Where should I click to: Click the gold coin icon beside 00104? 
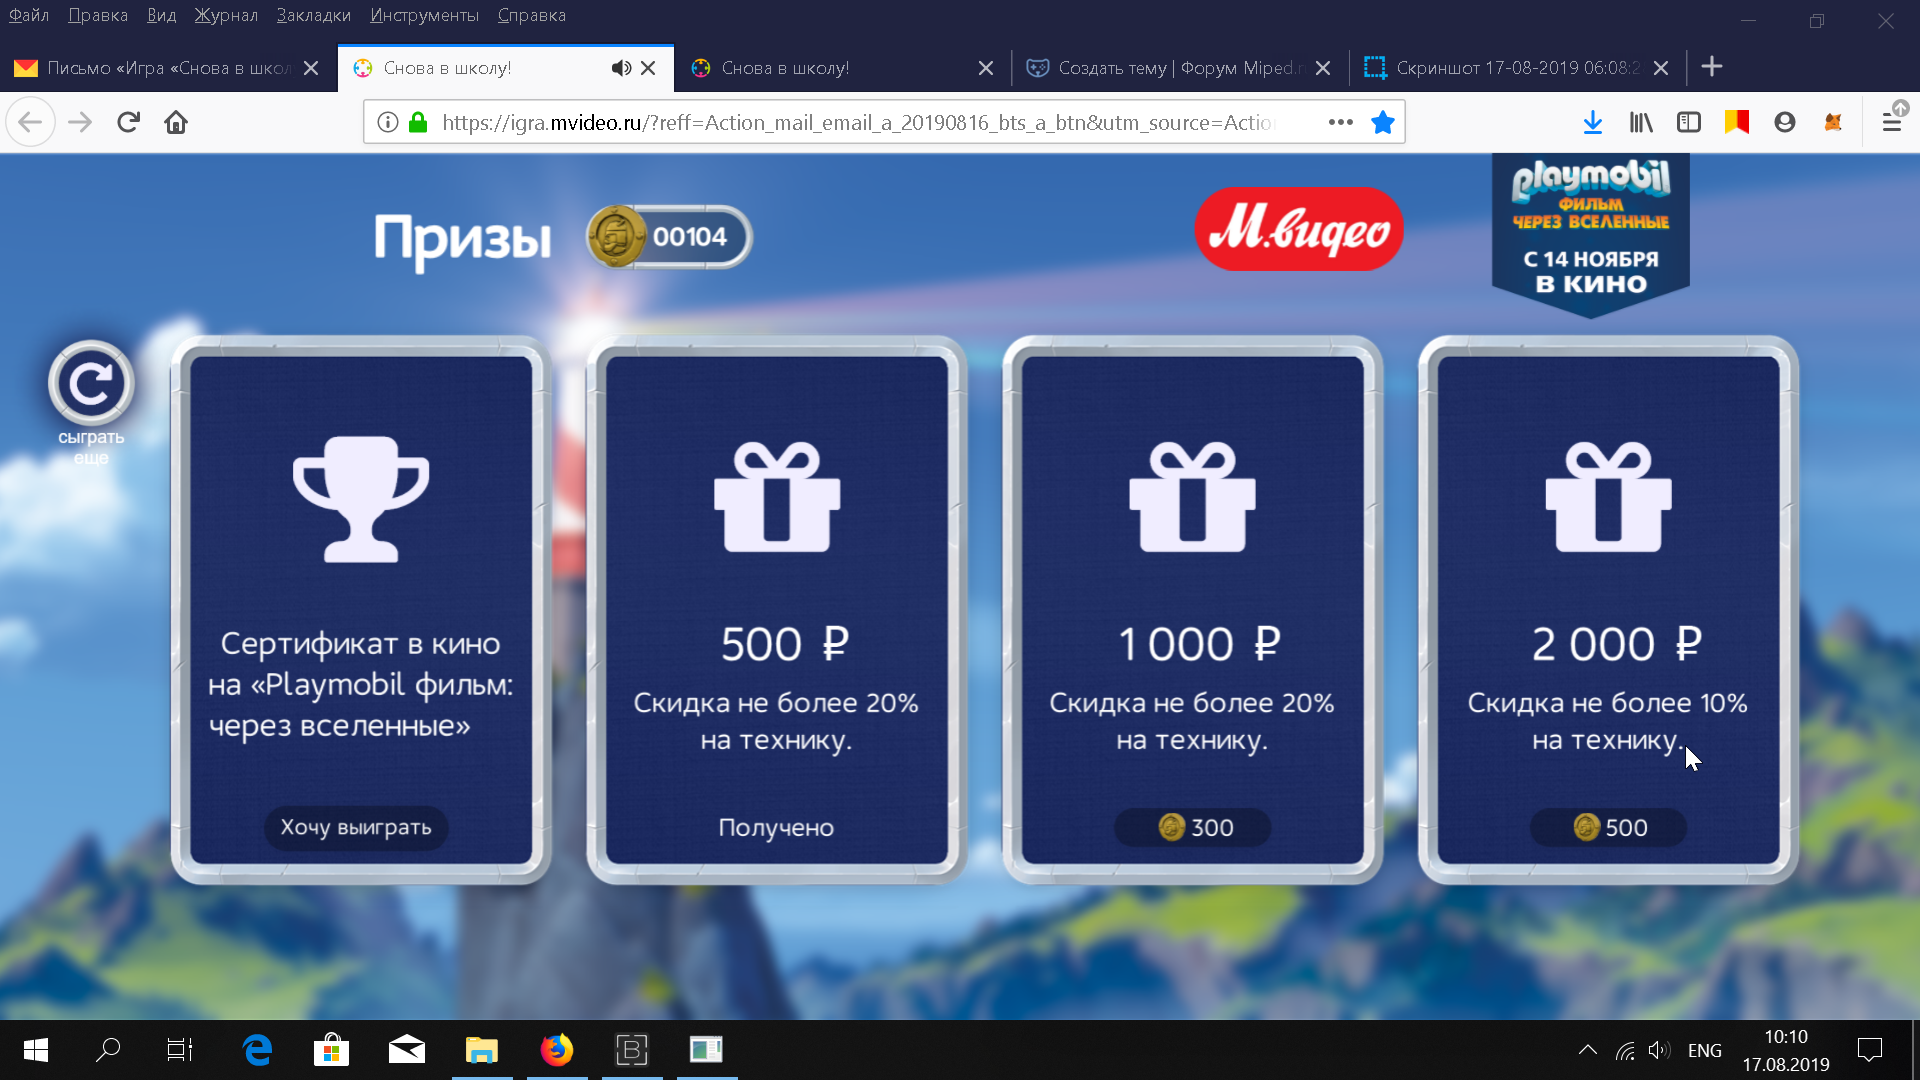tap(616, 237)
